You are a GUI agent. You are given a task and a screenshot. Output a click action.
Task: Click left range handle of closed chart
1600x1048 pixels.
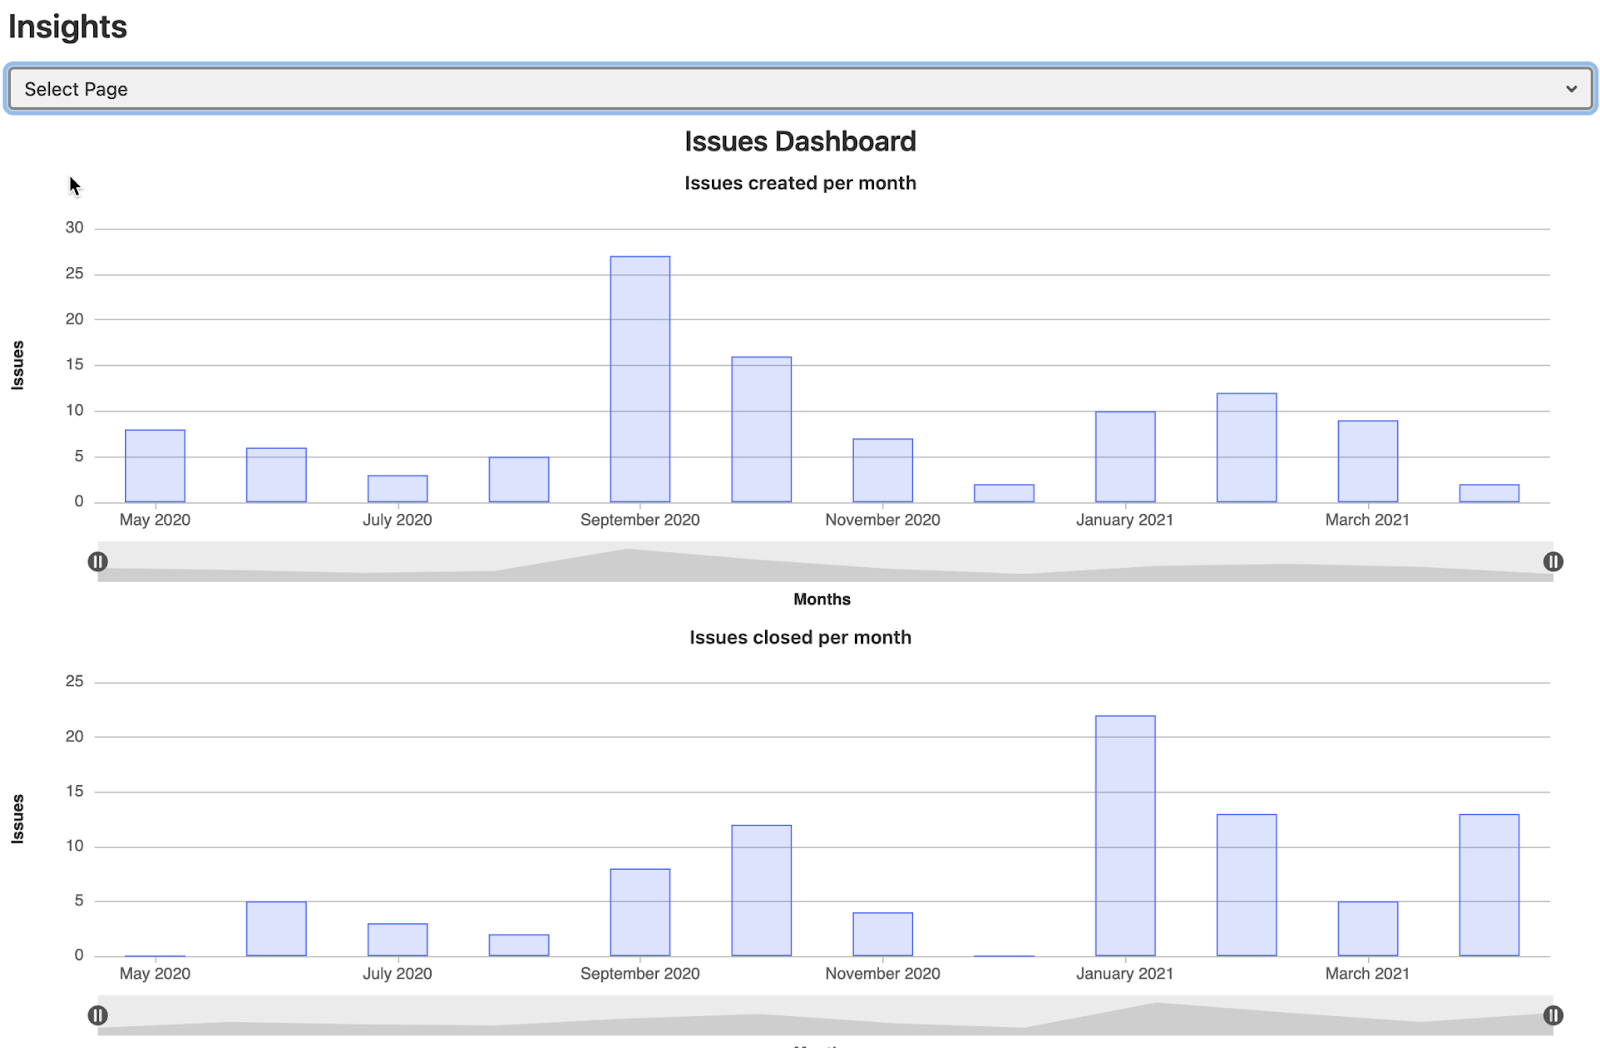coord(97,1016)
